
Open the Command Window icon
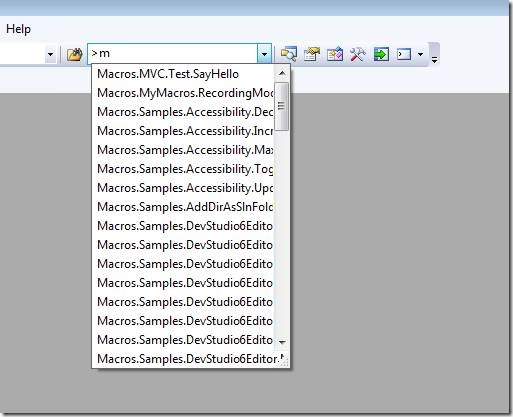404,54
